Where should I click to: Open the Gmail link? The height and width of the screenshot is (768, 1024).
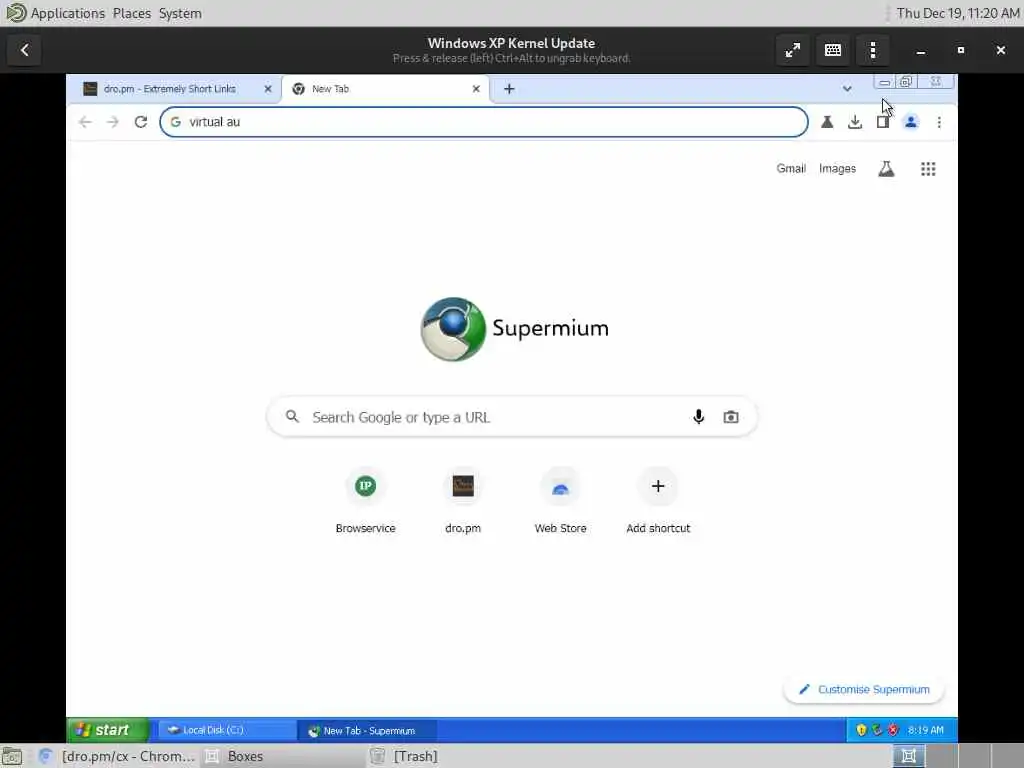coord(791,168)
